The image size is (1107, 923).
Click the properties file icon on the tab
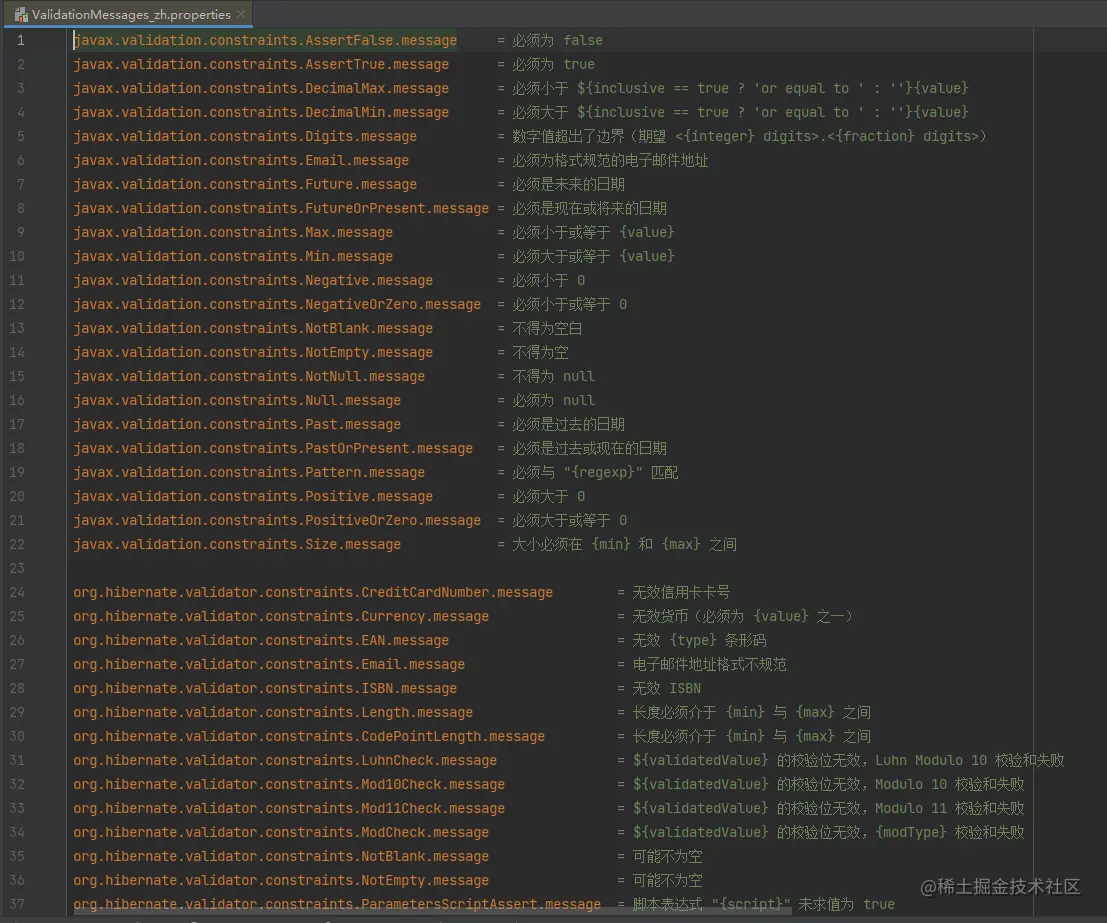(19, 15)
